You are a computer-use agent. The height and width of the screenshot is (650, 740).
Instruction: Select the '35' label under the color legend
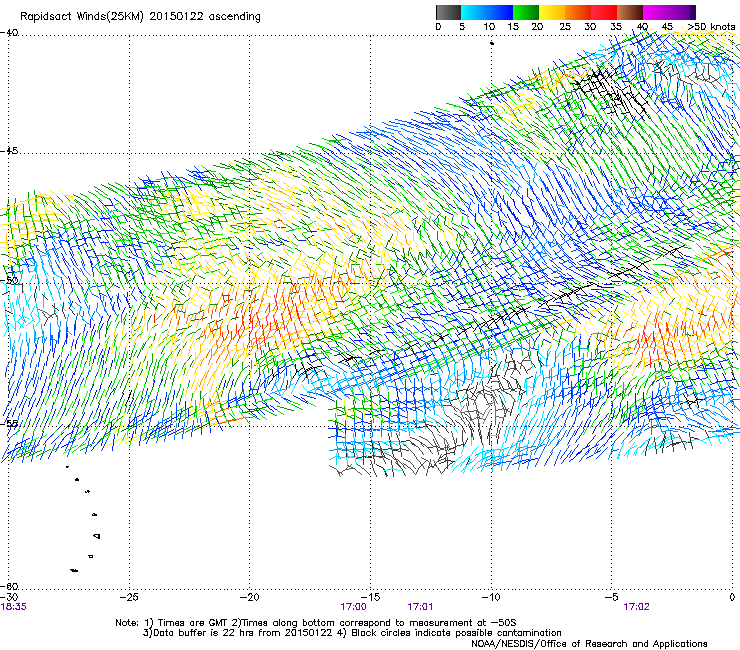pos(616,27)
